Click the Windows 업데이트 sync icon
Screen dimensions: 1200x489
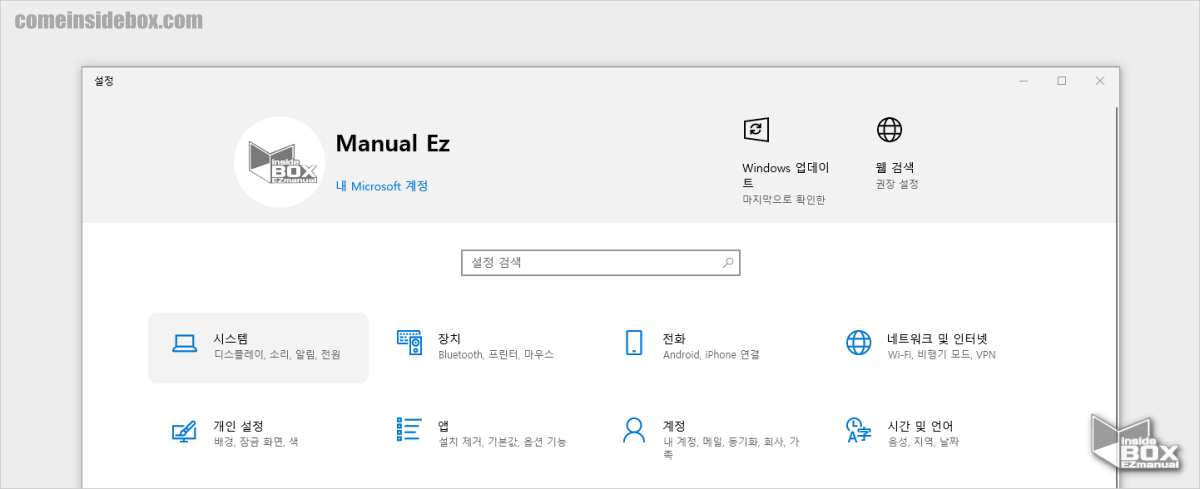[756, 129]
